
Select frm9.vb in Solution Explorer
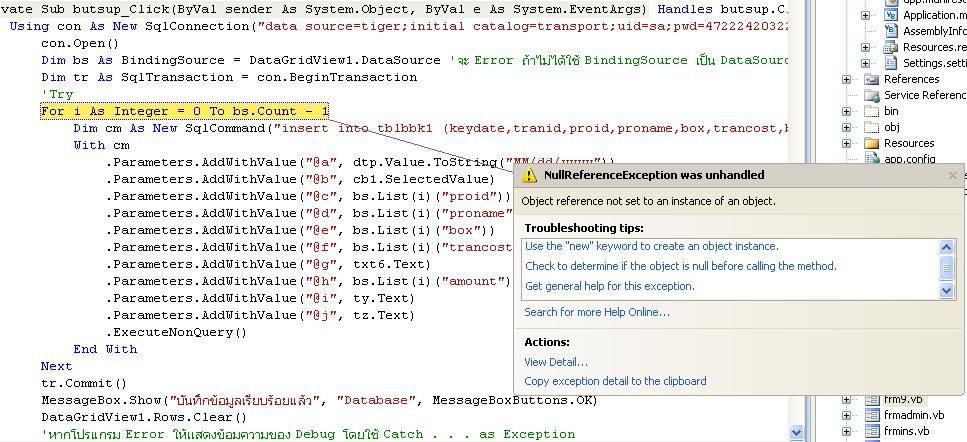click(903, 399)
